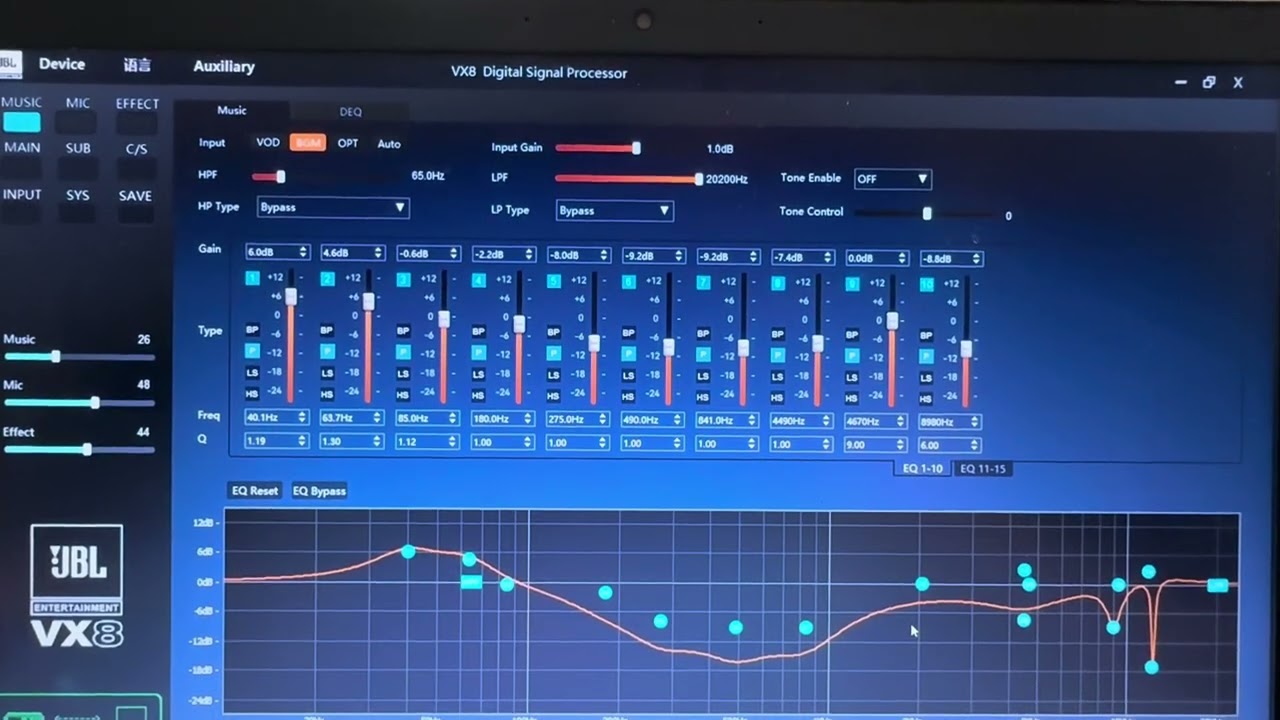
Task: Toggle EQ band 3 number button
Action: 402,280
